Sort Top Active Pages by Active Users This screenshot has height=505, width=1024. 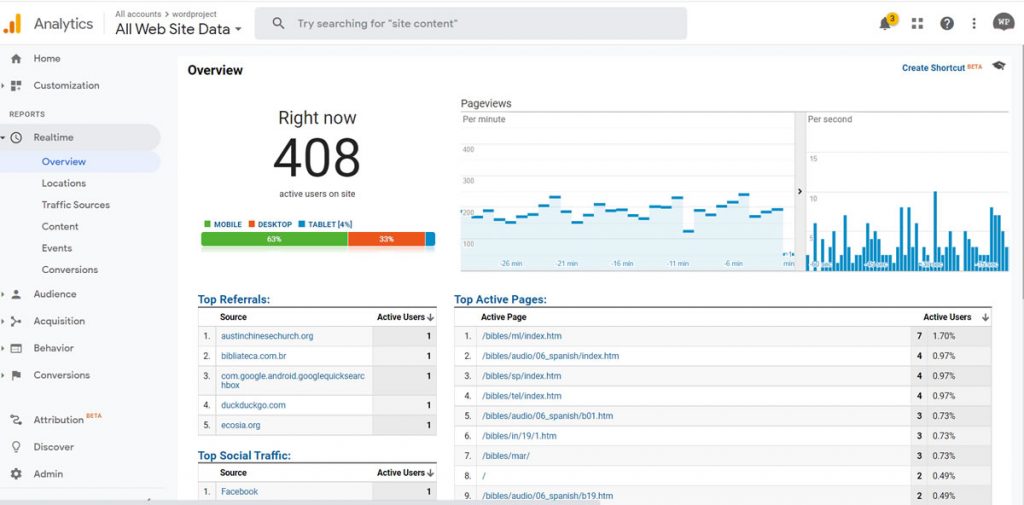954,317
